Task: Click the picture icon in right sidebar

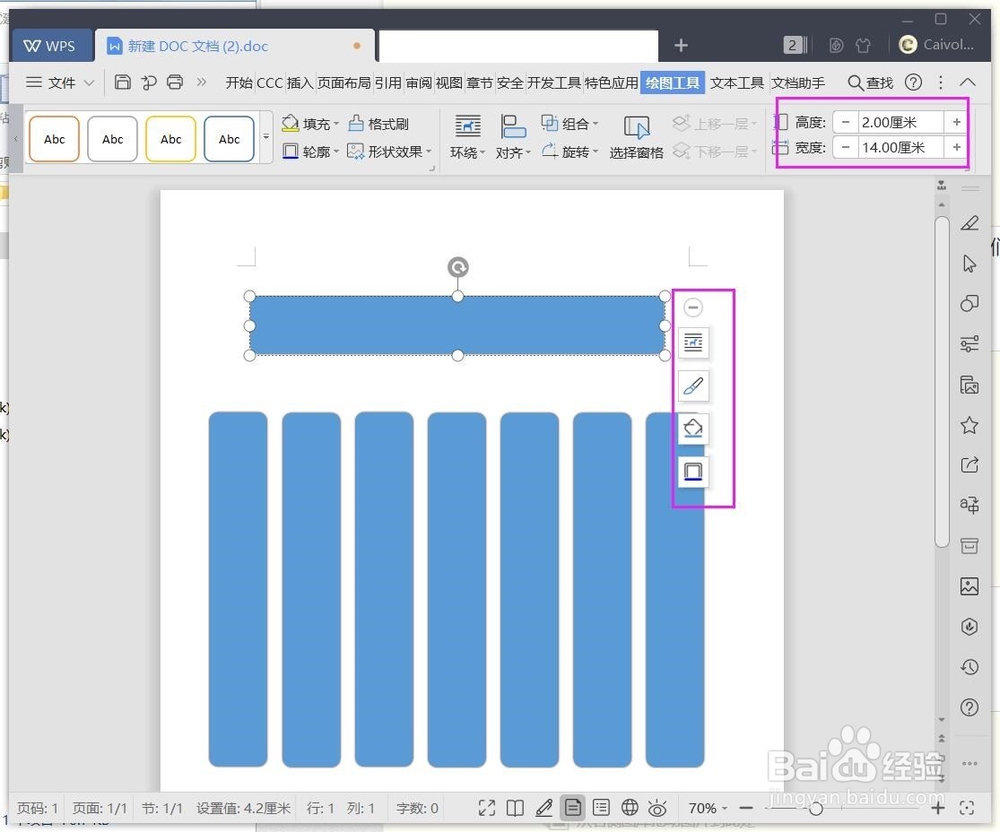Action: tap(969, 586)
